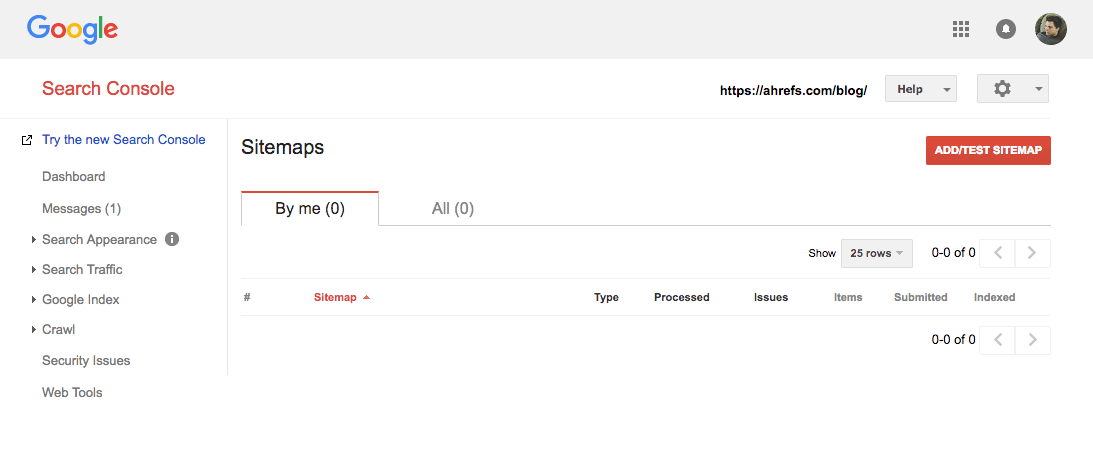
Task: Select the By me (0) tab
Action: pyautogui.click(x=310, y=209)
